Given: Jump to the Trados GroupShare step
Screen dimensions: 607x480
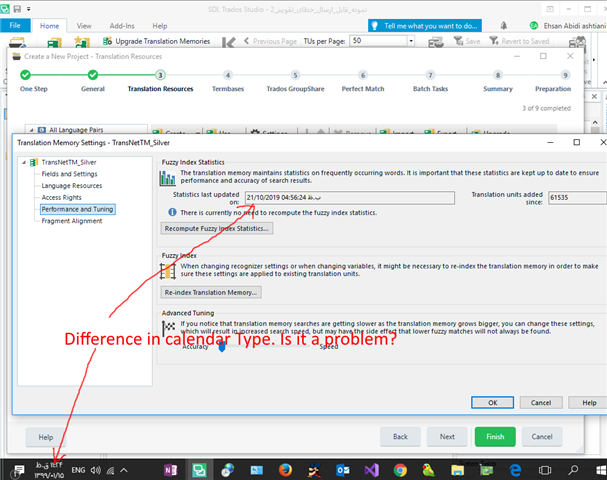Looking at the screenshot, I should [295, 81].
